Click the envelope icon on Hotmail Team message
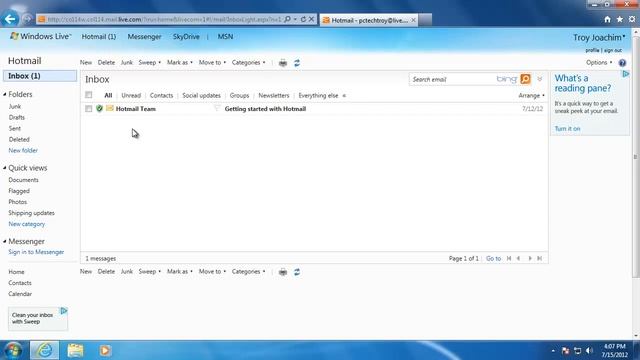Screen dimensions: 640x360 click(109, 108)
